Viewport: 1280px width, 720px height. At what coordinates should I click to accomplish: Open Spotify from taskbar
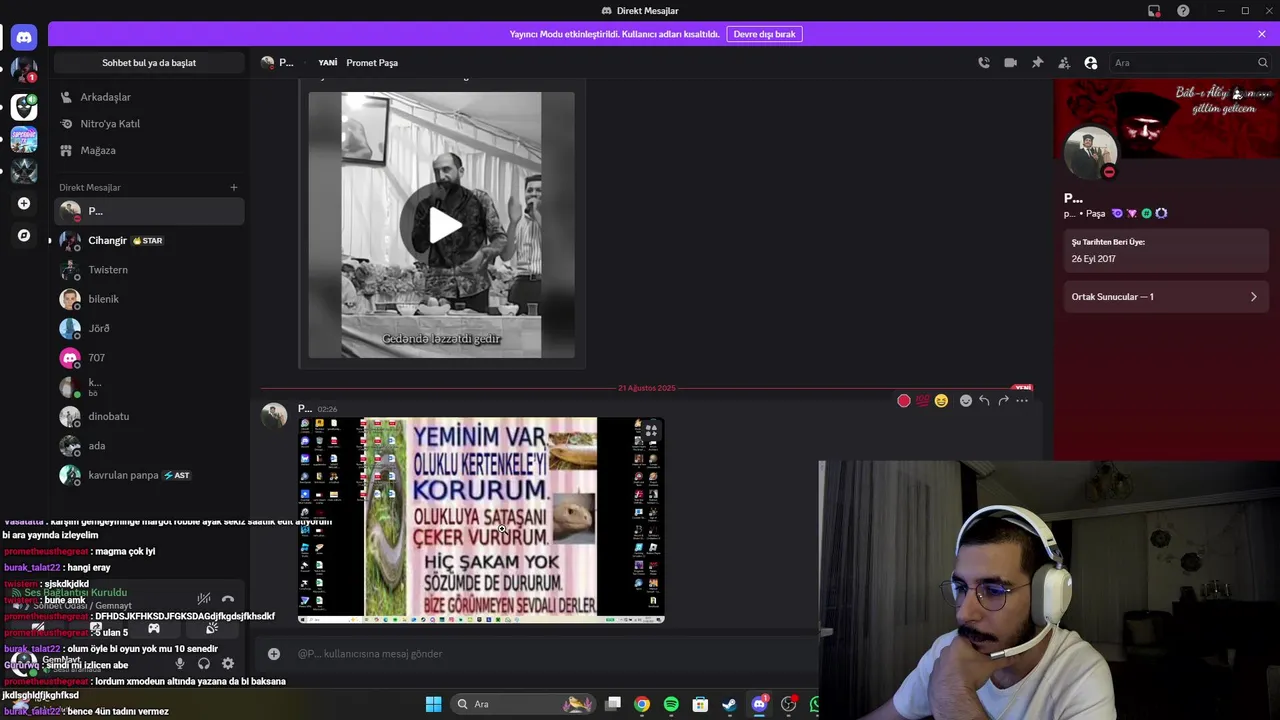671,704
